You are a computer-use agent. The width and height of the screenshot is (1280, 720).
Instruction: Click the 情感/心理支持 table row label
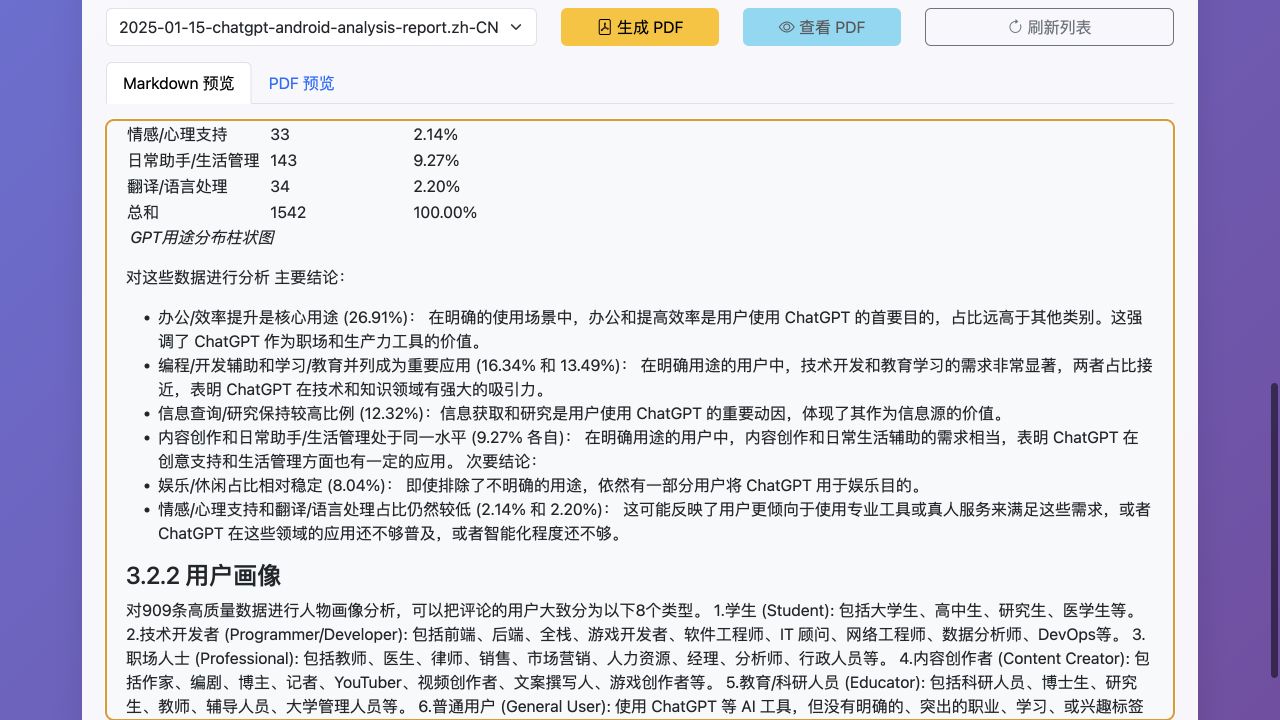(x=177, y=134)
